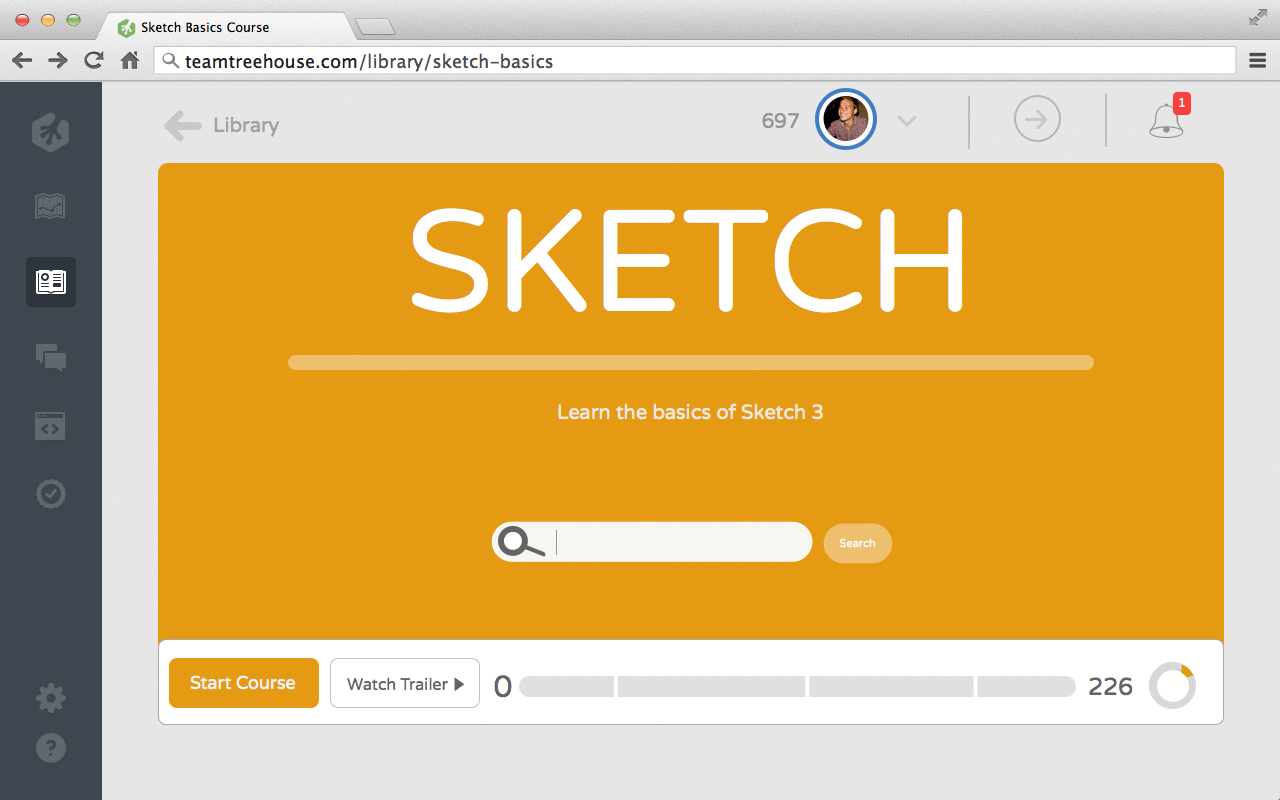Image resolution: width=1280 pixels, height=800 pixels.
Task: Expand the profile dropdown chevron
Action: [x=907, y=121]
